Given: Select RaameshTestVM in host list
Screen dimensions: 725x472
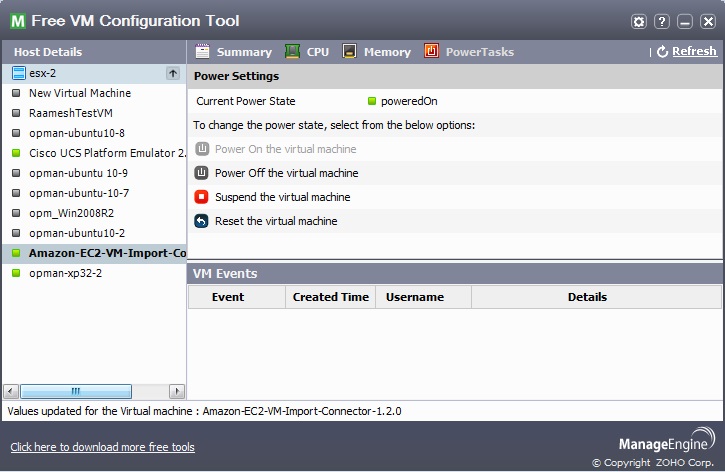Looking at the screenshot, I should 71,113.
